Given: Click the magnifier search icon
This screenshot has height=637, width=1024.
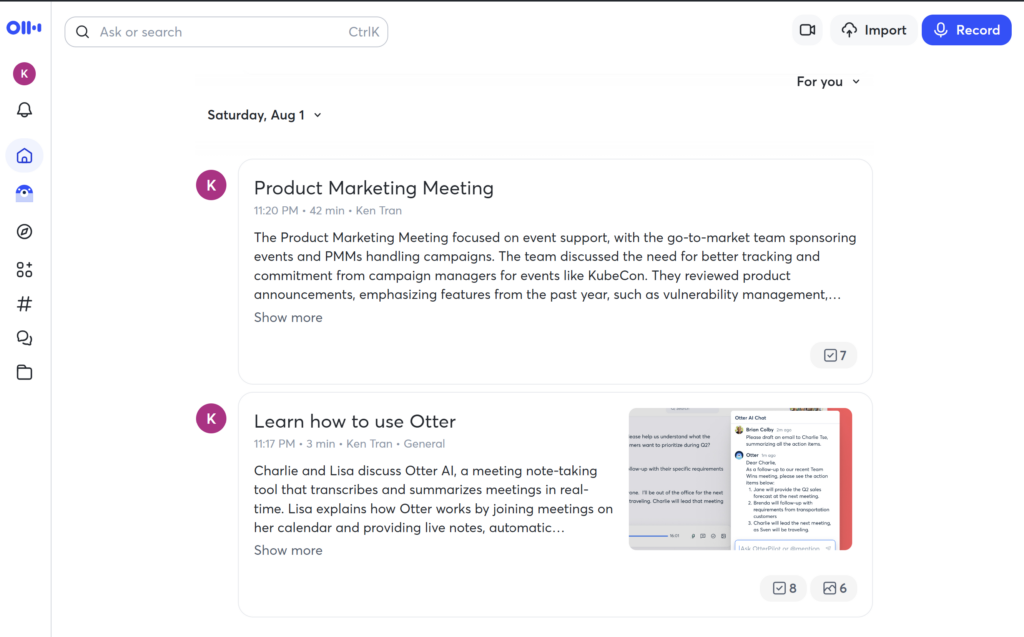Looking at the screenshot, I should pyautogui.click(x=82, y=32).
